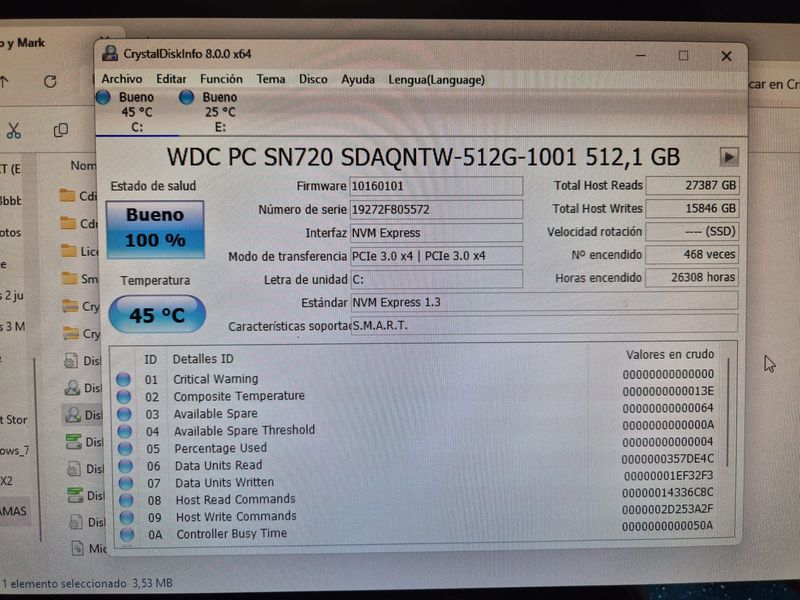800x600 pixels.
Task: Click the cut scissors icon in File Explorer
Action: [x=14, y=131]
